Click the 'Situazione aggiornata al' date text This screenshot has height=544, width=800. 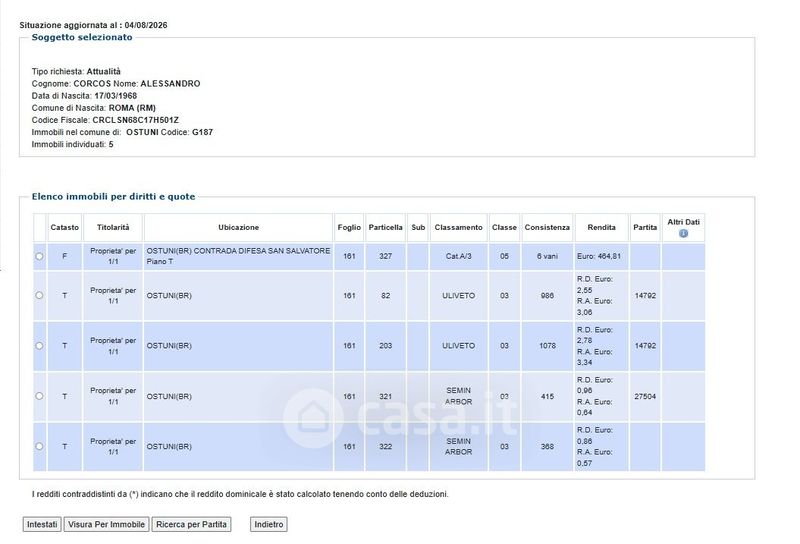pyautogui.click(x=93, y=25)
